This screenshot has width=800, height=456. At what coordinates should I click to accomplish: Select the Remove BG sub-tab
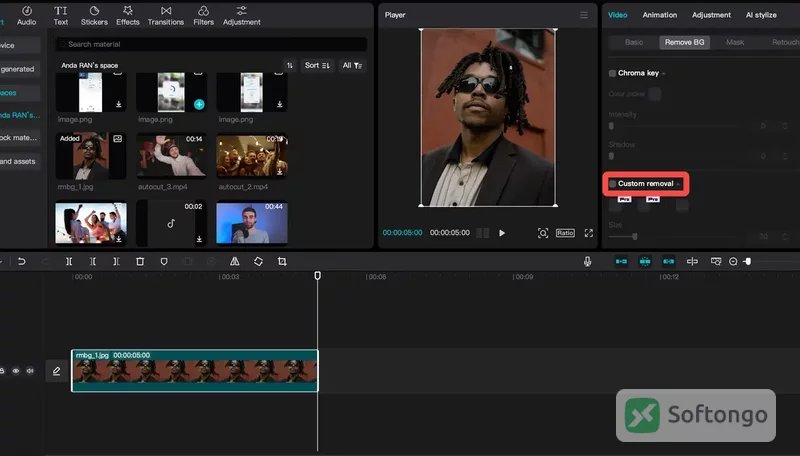click(684, 42)
